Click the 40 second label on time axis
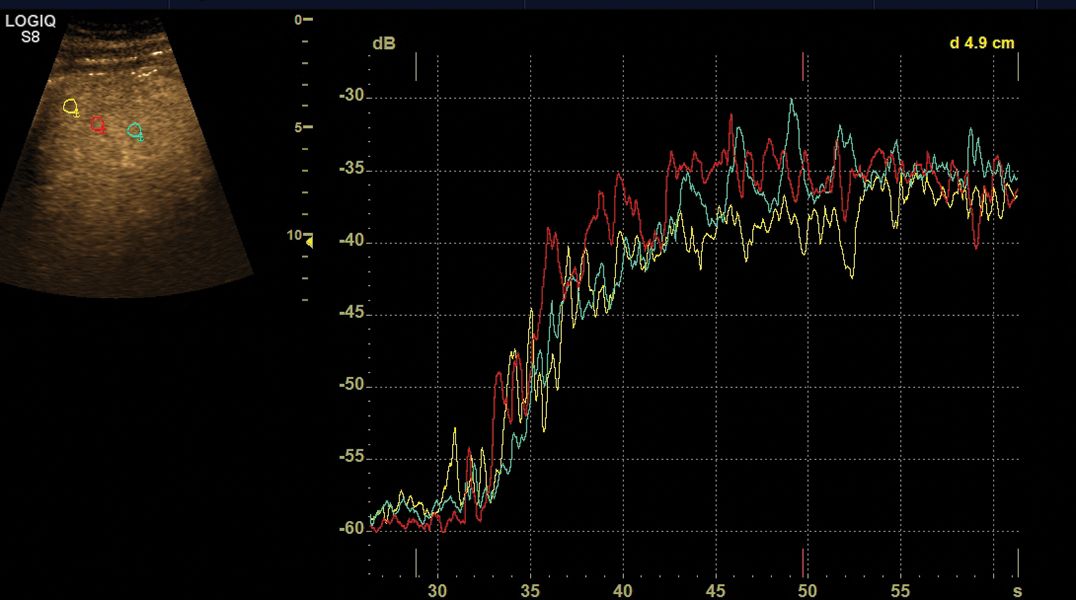 coord(622,591)
